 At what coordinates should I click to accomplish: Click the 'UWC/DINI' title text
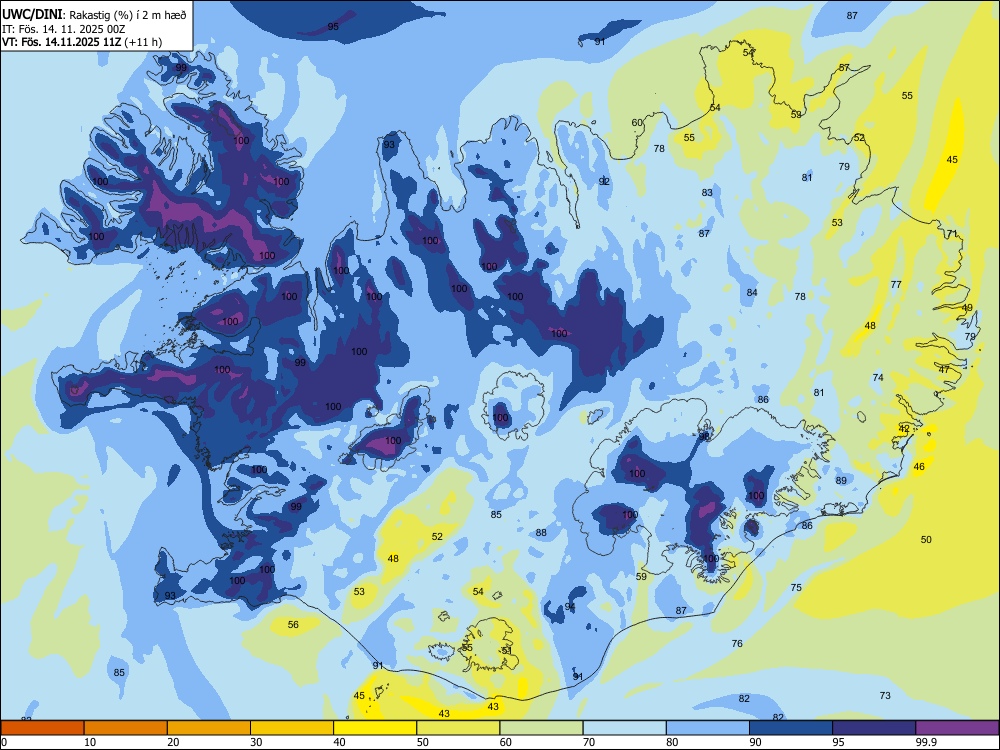pyautogui.click(x=32, y=14)
